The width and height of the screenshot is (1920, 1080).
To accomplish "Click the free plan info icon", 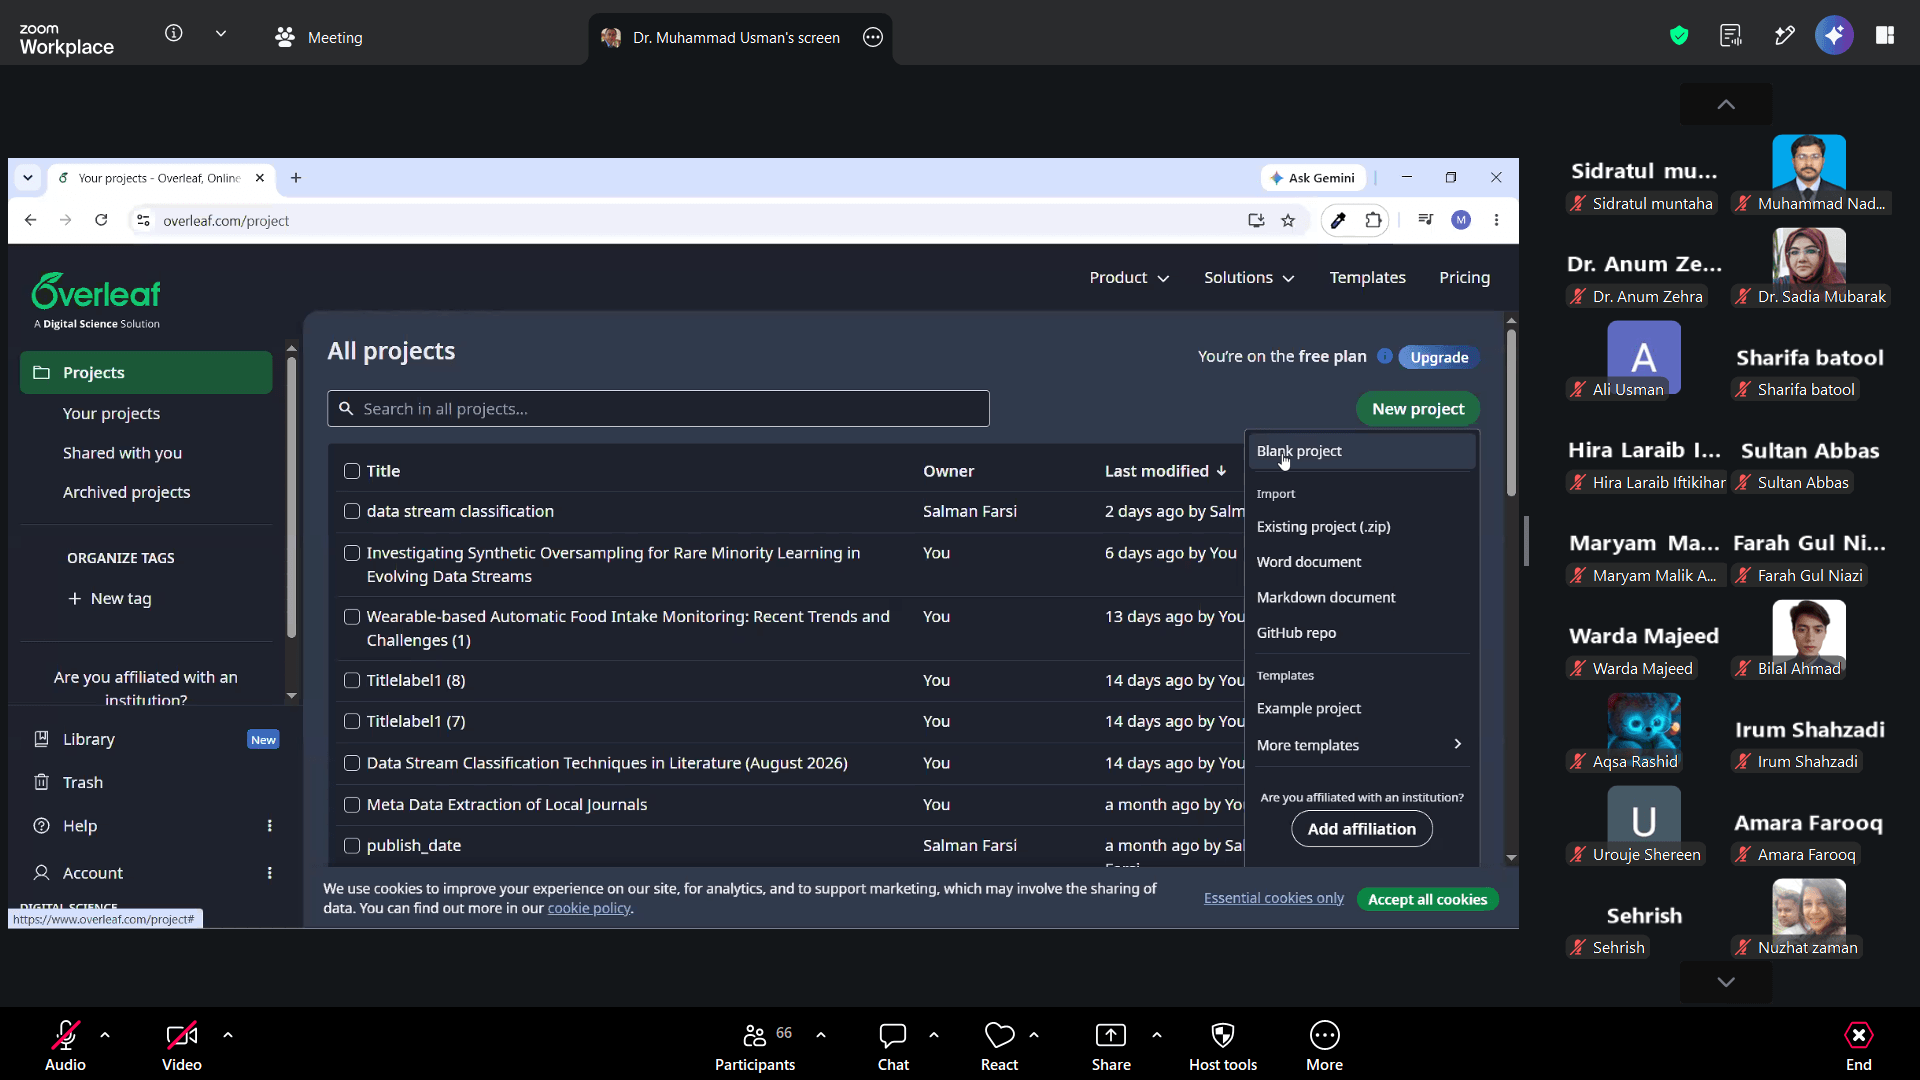I will pos(1385,356).
